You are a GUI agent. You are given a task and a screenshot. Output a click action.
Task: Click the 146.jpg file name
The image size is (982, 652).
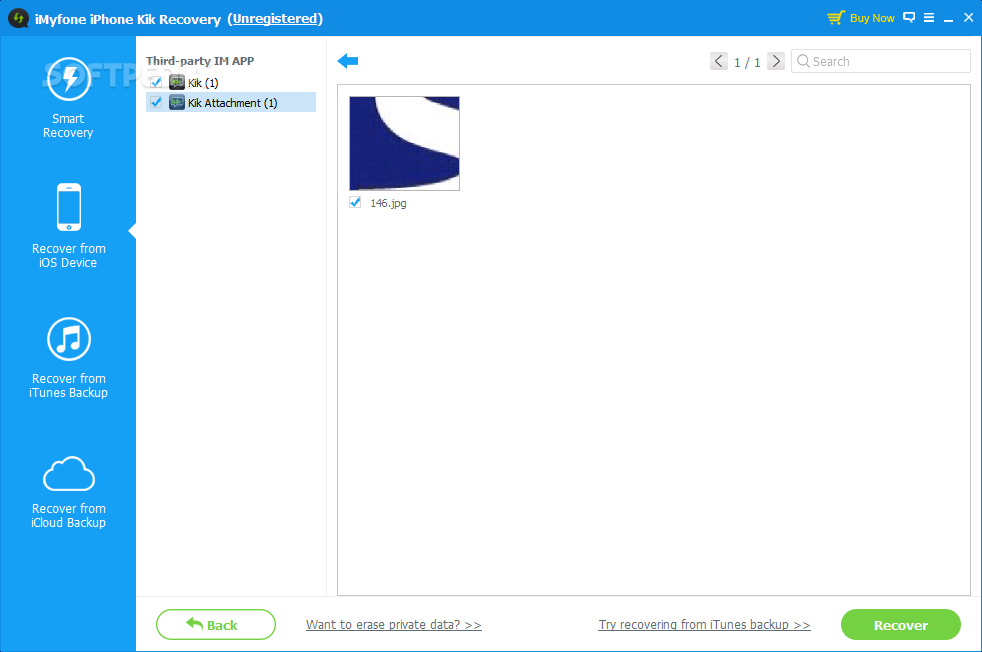(388, 203)
